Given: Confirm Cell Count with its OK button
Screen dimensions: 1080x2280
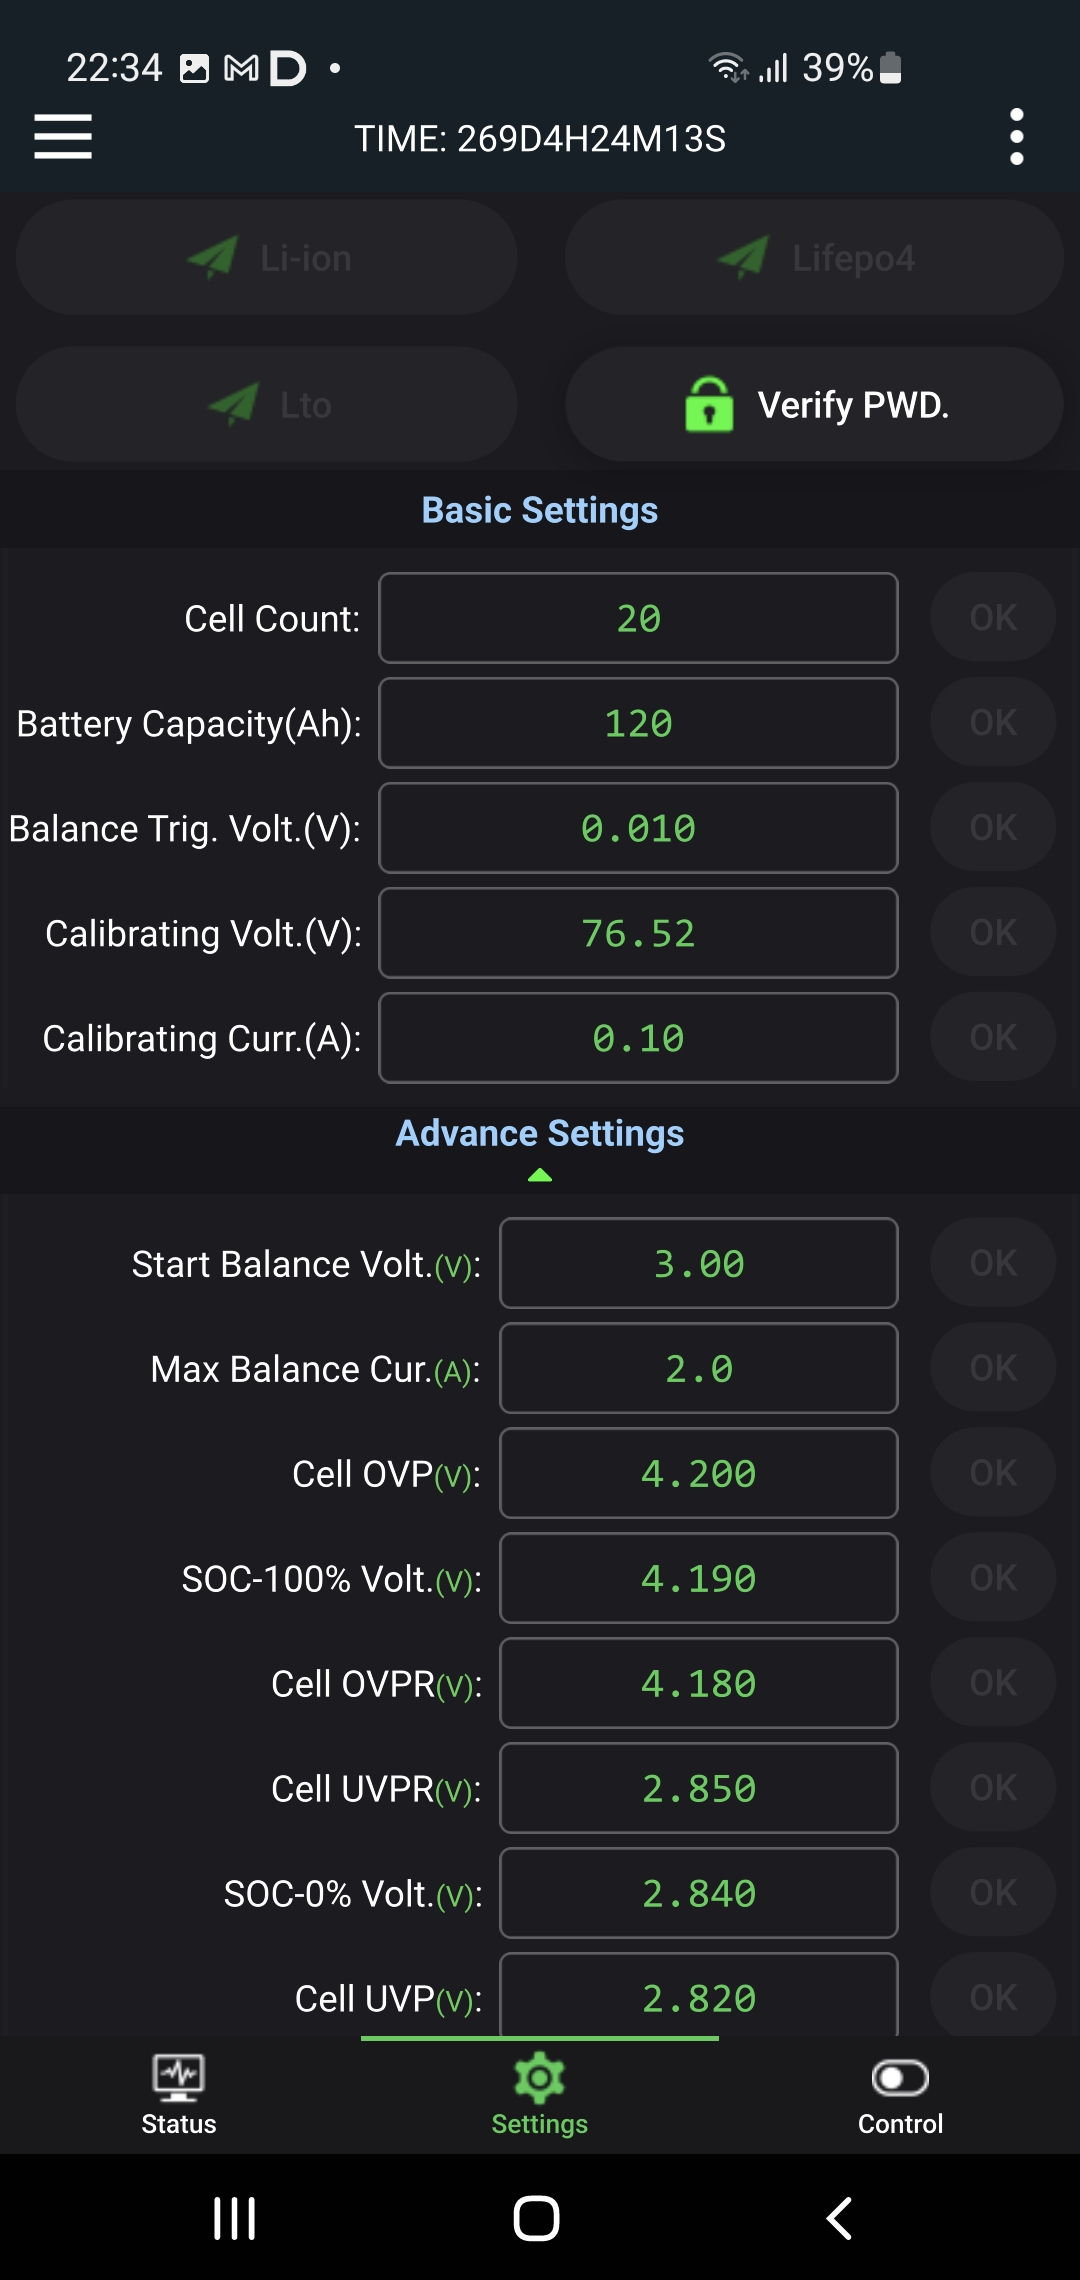Looking at the screenshot, I should pyautogui.click(x=993, y=618).
